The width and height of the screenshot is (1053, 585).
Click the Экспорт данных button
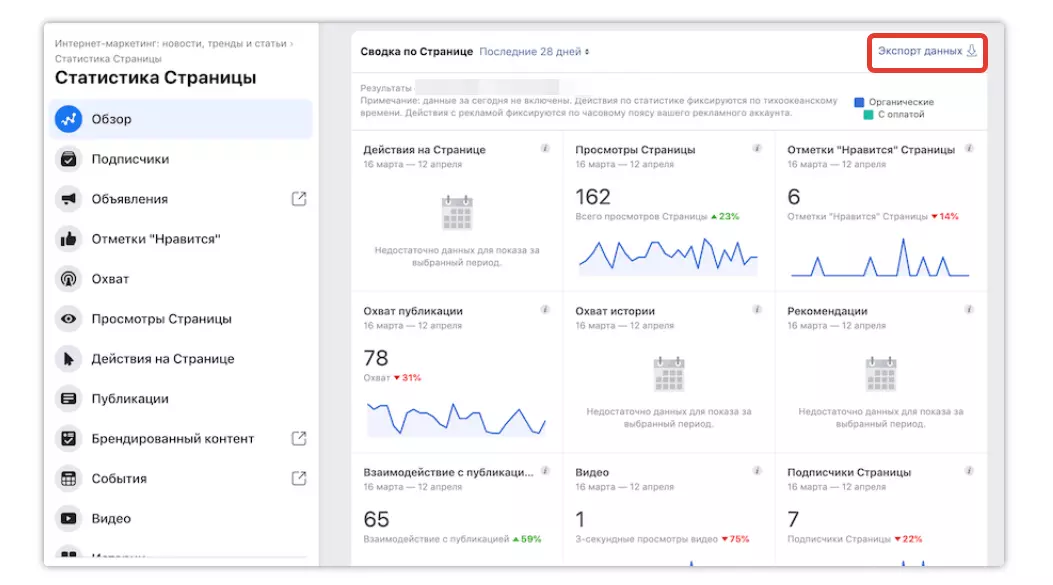tap(927, 52)
